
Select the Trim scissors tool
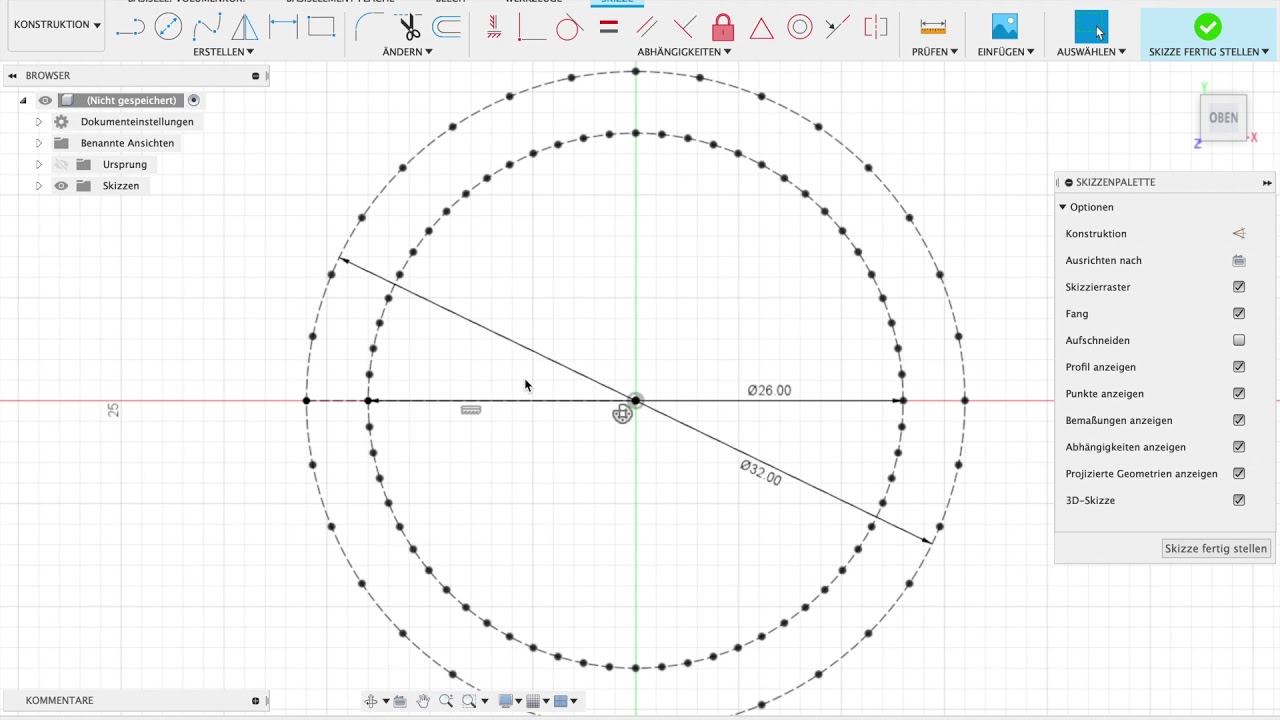click(409, 28)
